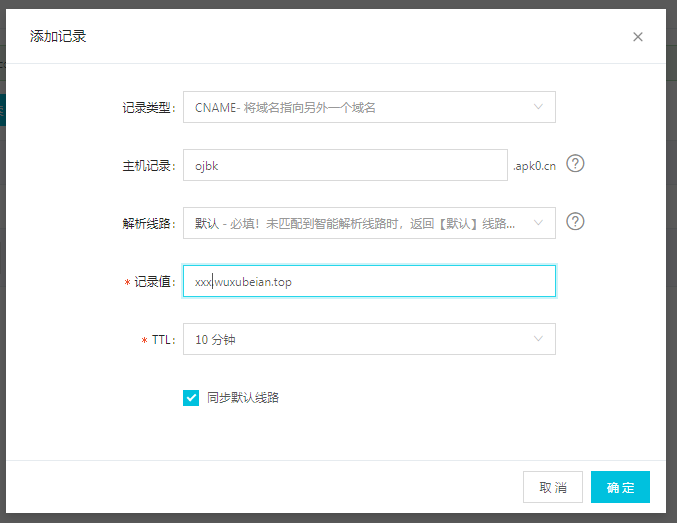Click the 解析线路 field label

click(x=142, y=223)
